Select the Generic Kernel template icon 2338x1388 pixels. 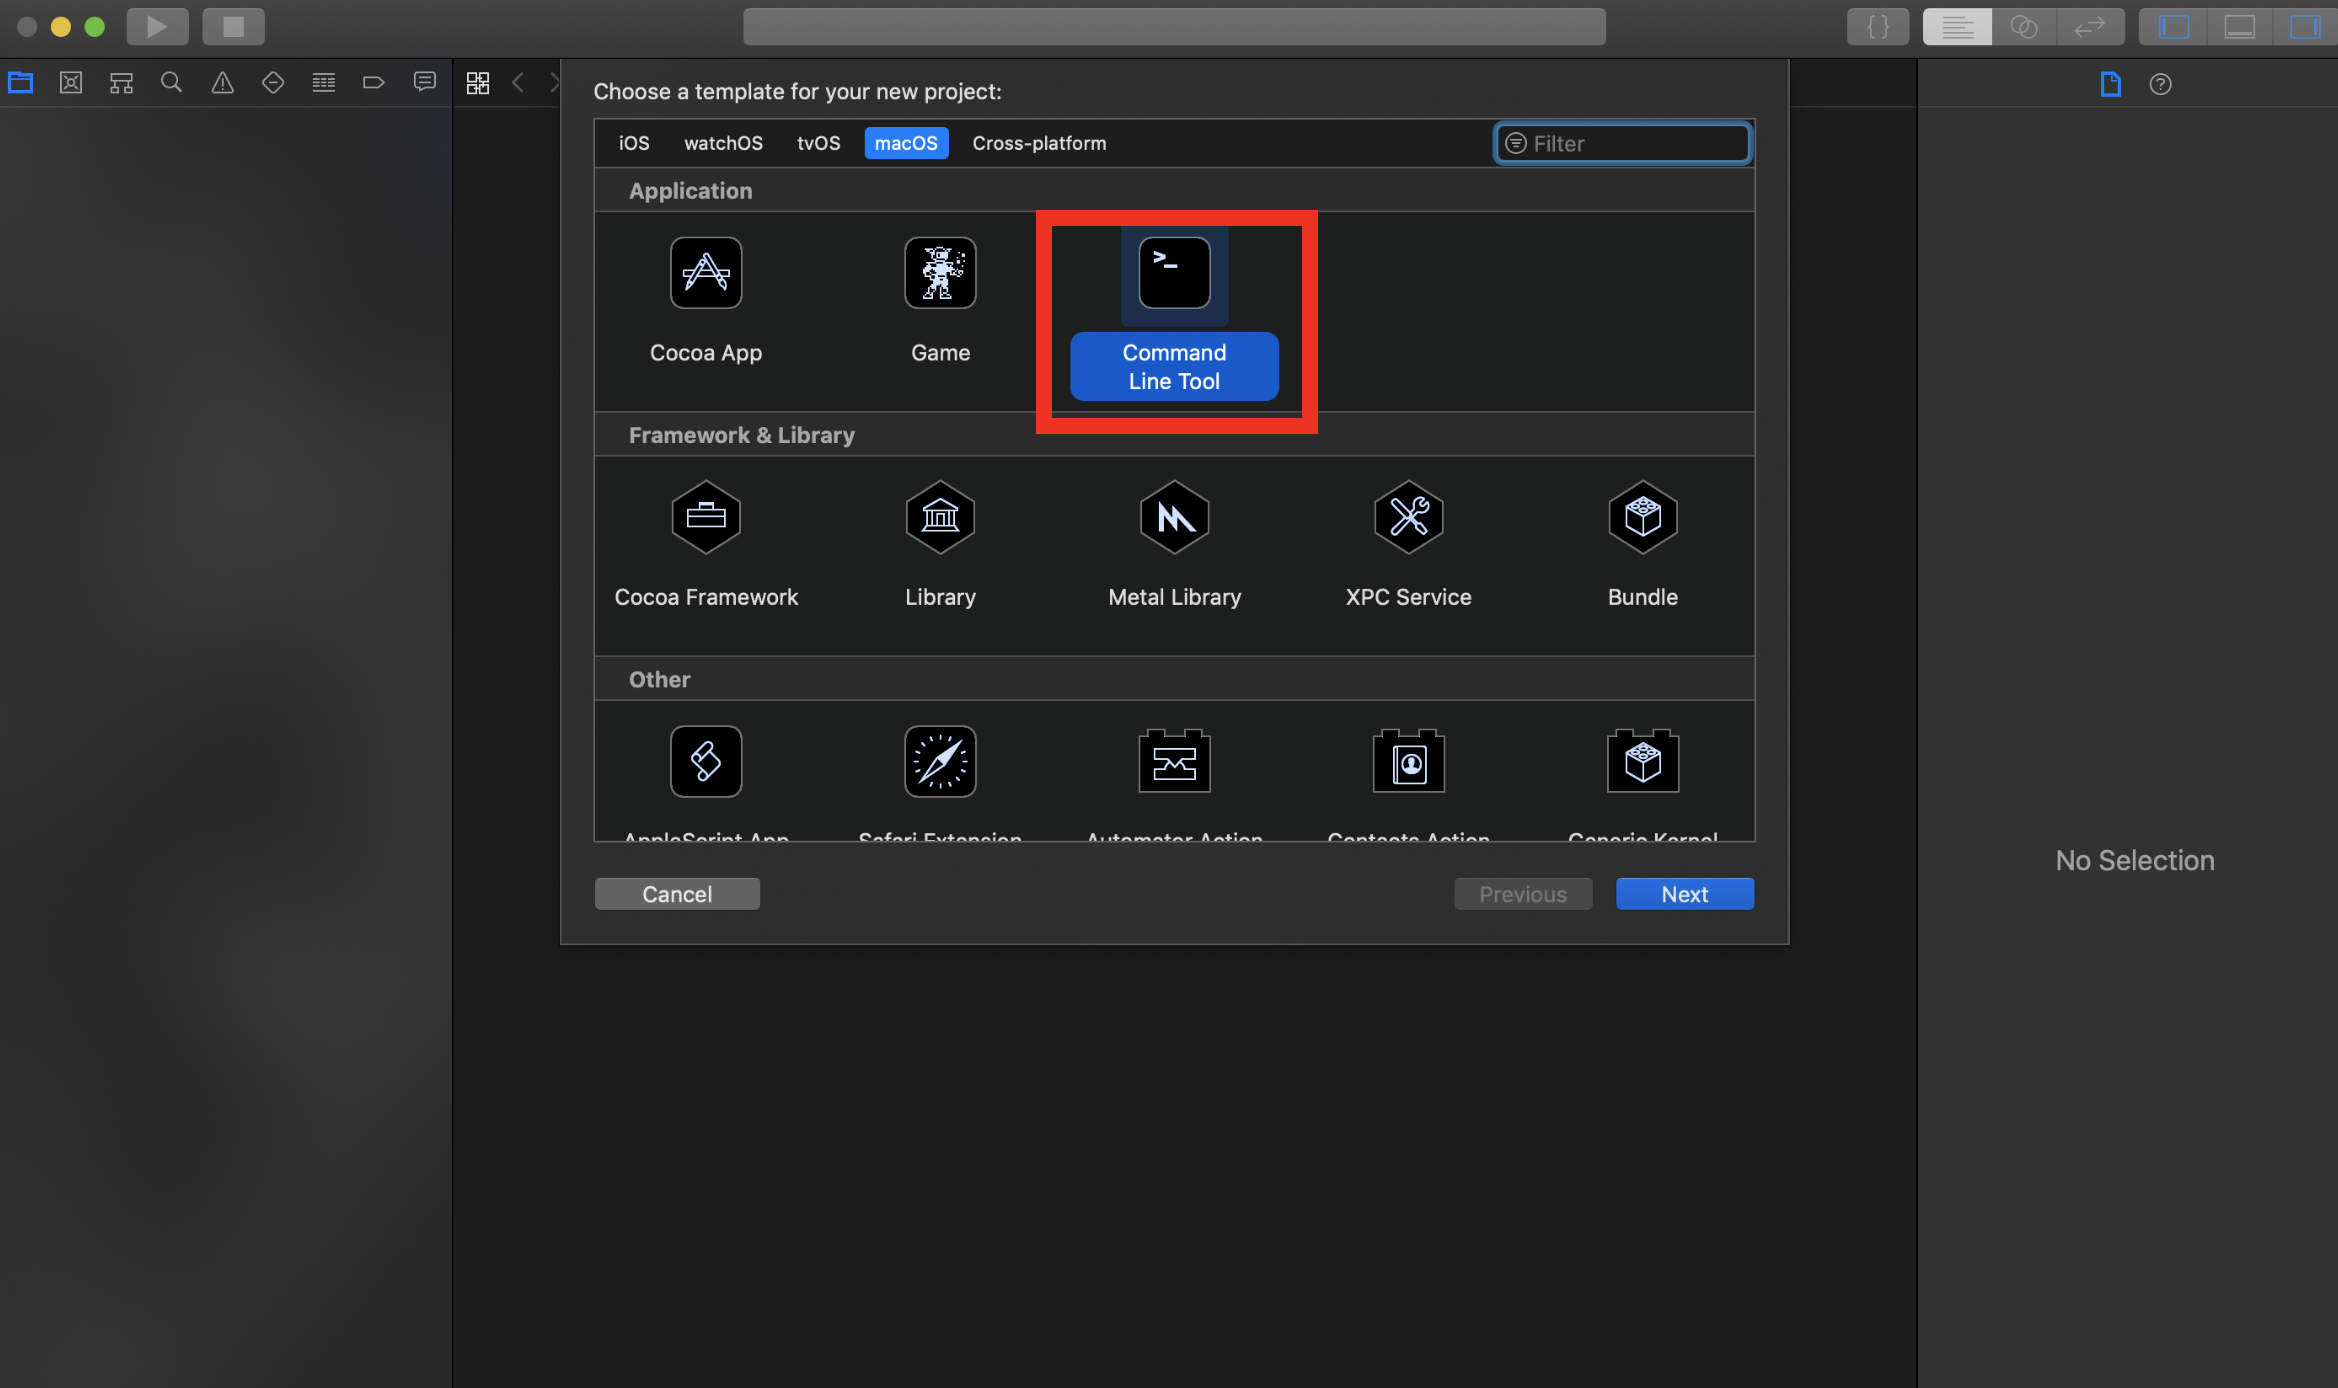pyautogui.click(x=1643, y=761)
